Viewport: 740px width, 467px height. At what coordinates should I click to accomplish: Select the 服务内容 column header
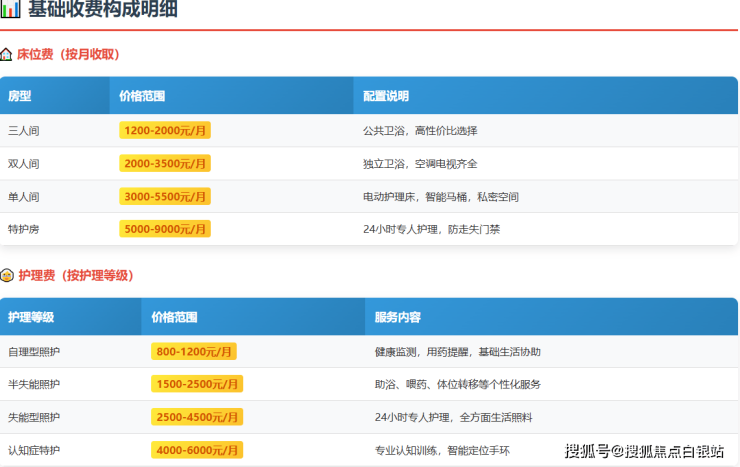(398, 317)
